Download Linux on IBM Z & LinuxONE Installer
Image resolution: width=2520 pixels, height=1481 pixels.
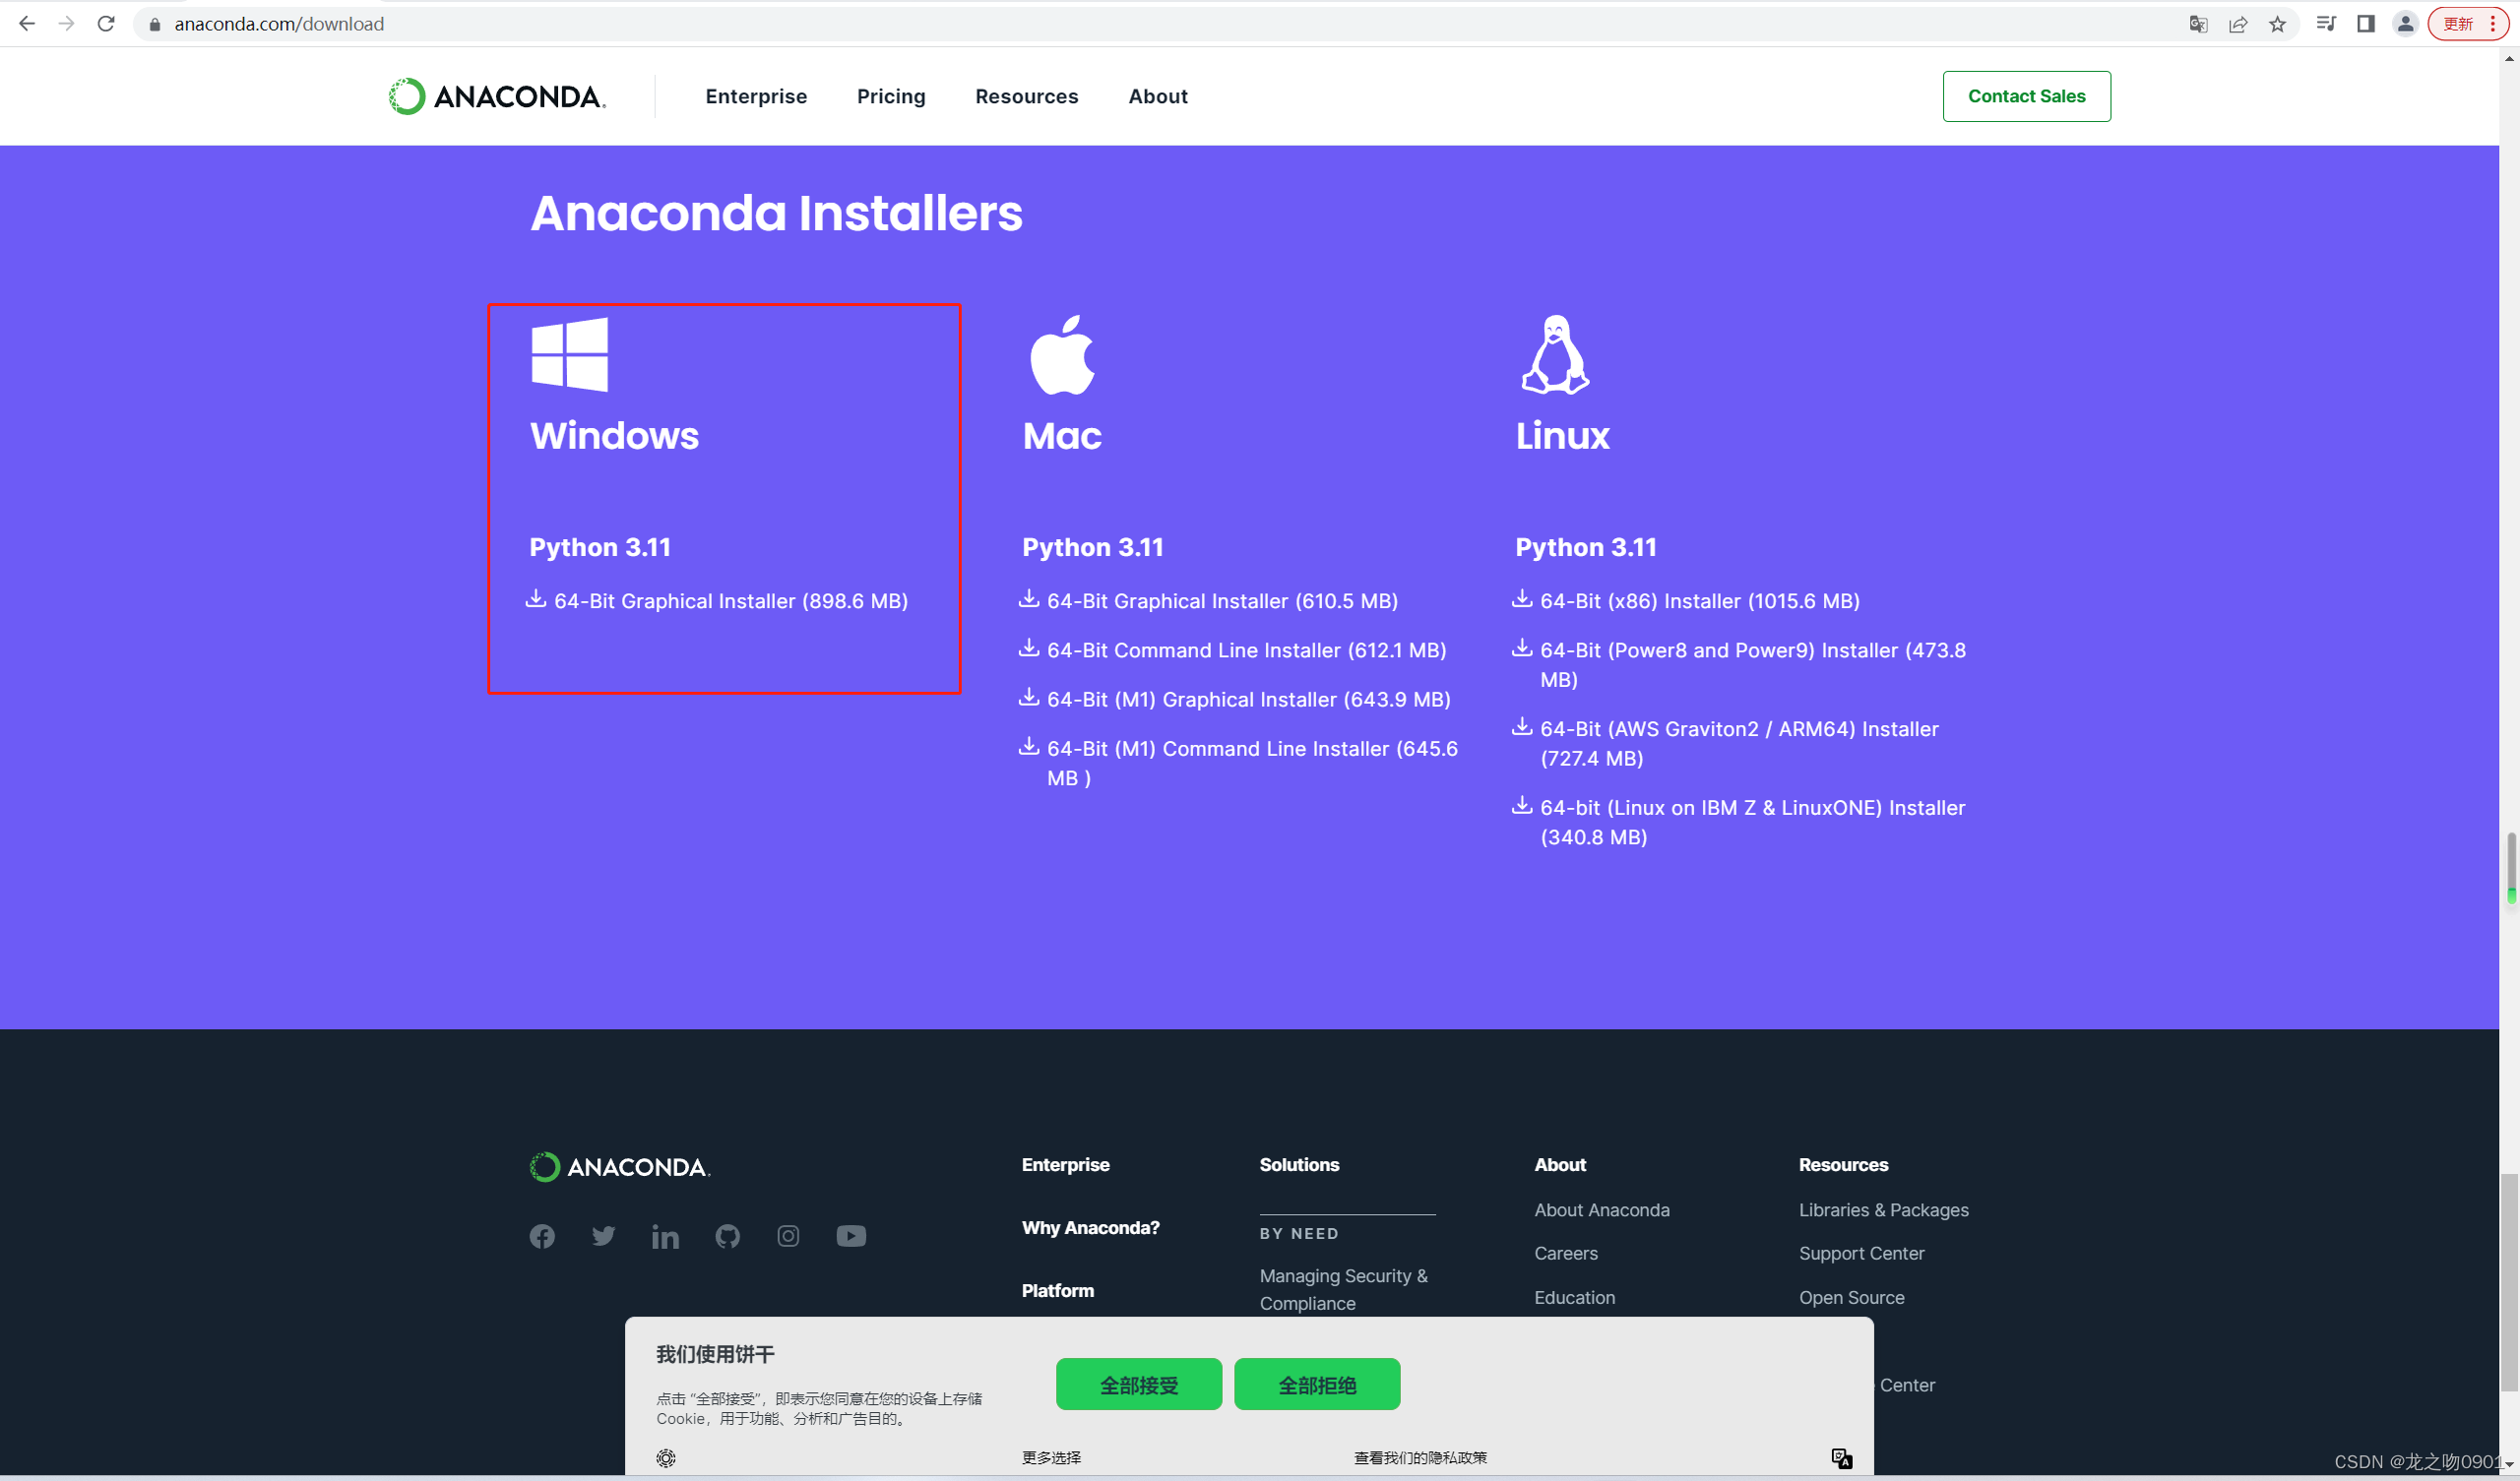point(1738,822)
